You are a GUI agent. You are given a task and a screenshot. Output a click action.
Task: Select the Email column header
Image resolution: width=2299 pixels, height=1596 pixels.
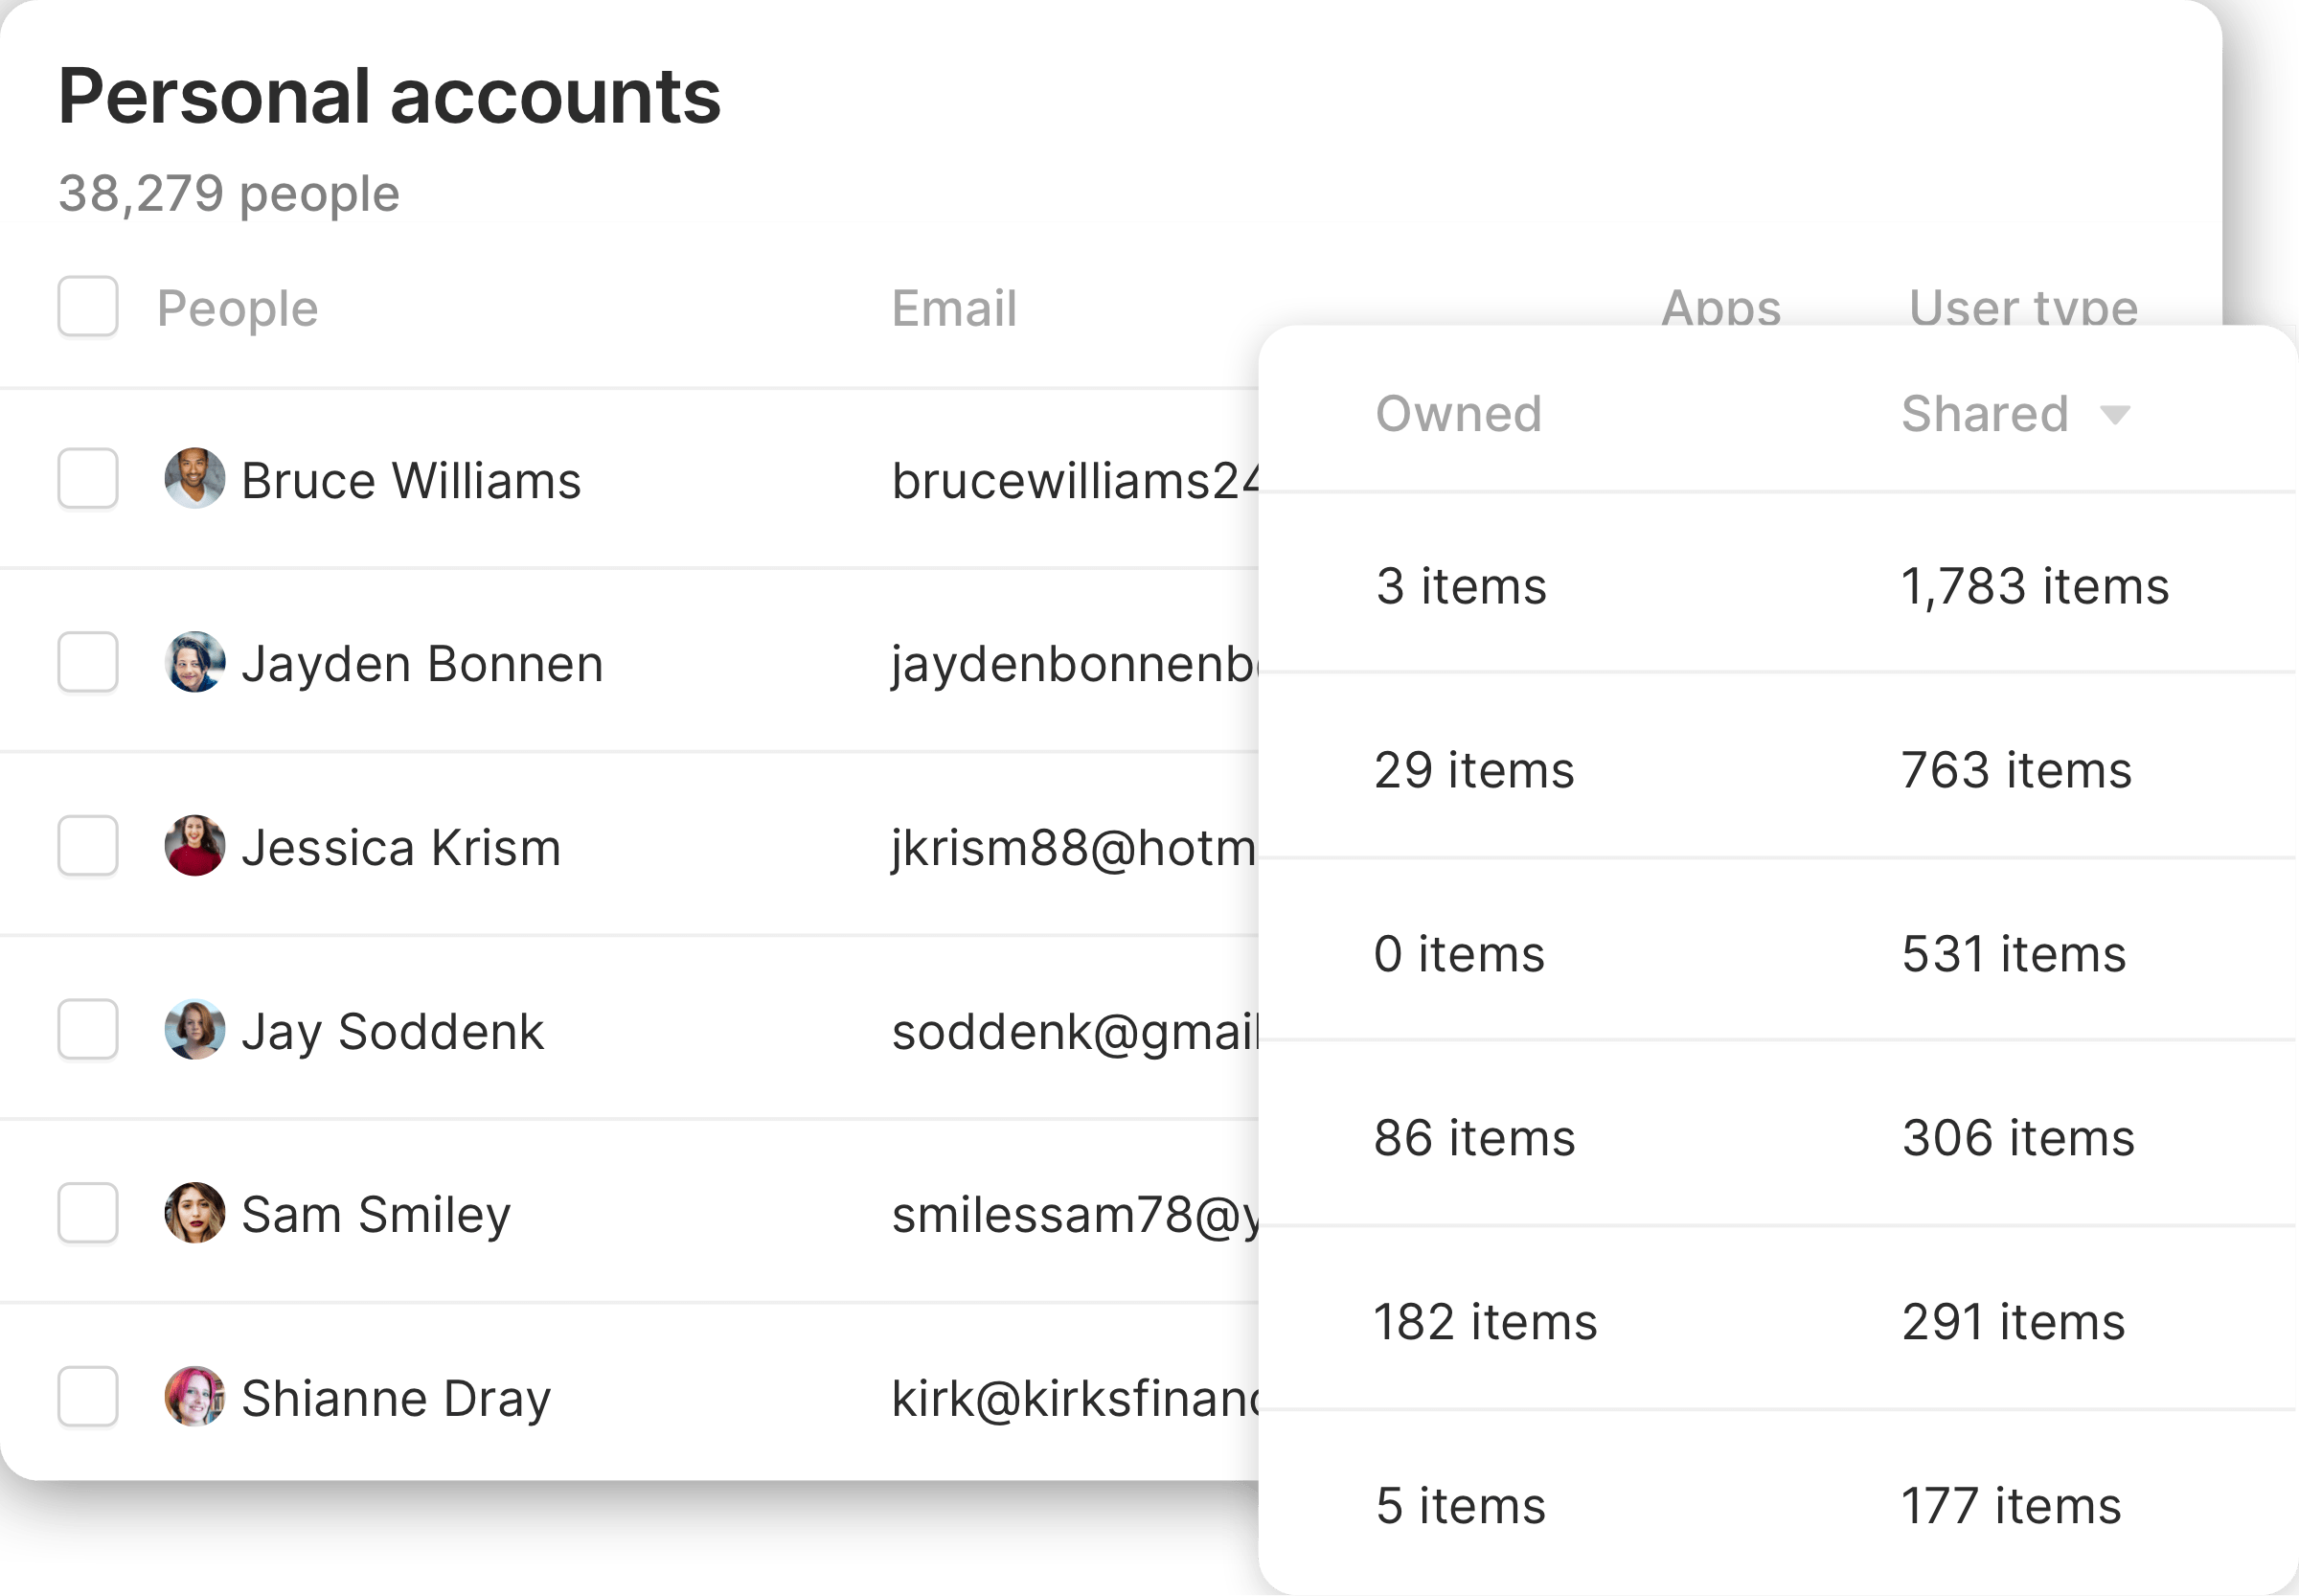[x=953, y=307]
